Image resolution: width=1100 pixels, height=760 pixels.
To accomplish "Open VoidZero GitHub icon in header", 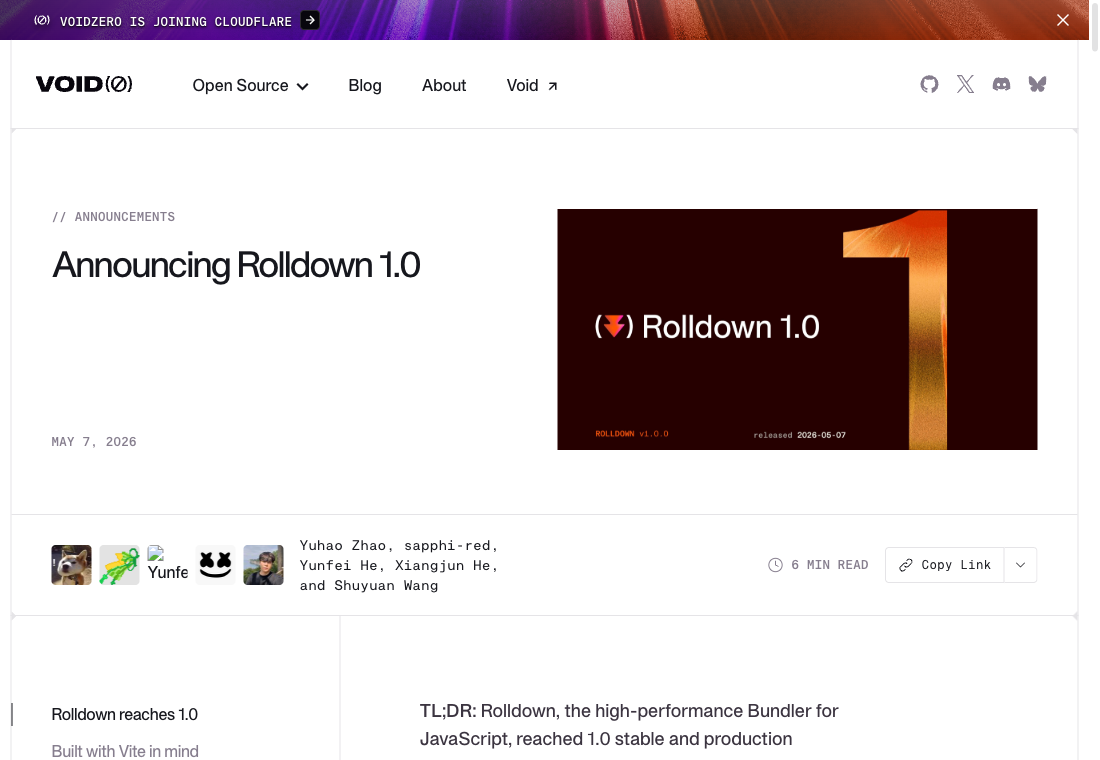I will 929,85.
